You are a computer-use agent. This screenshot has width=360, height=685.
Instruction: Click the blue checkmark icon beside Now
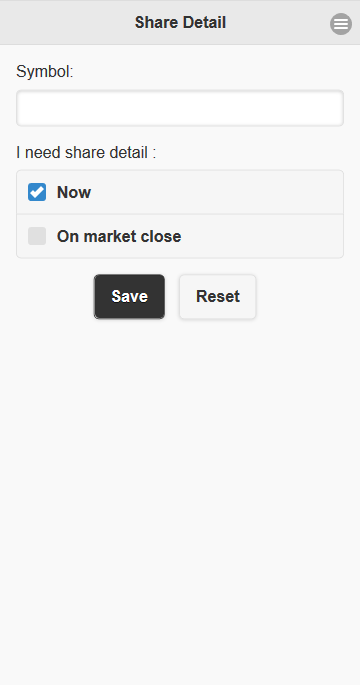[37, 192]
